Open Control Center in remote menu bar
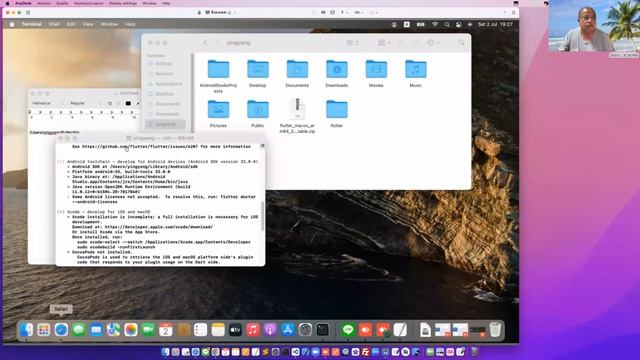Viewport: 640px width, 360px height. pos(459,24)
